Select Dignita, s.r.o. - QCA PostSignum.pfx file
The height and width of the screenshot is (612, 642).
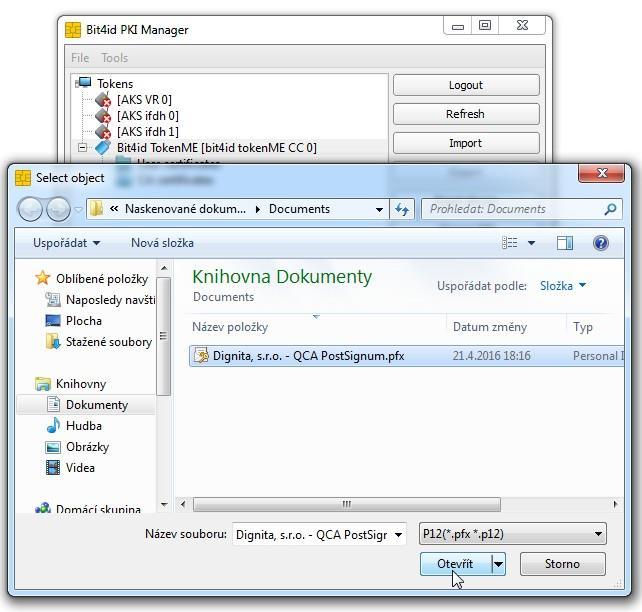pos(308,356)
